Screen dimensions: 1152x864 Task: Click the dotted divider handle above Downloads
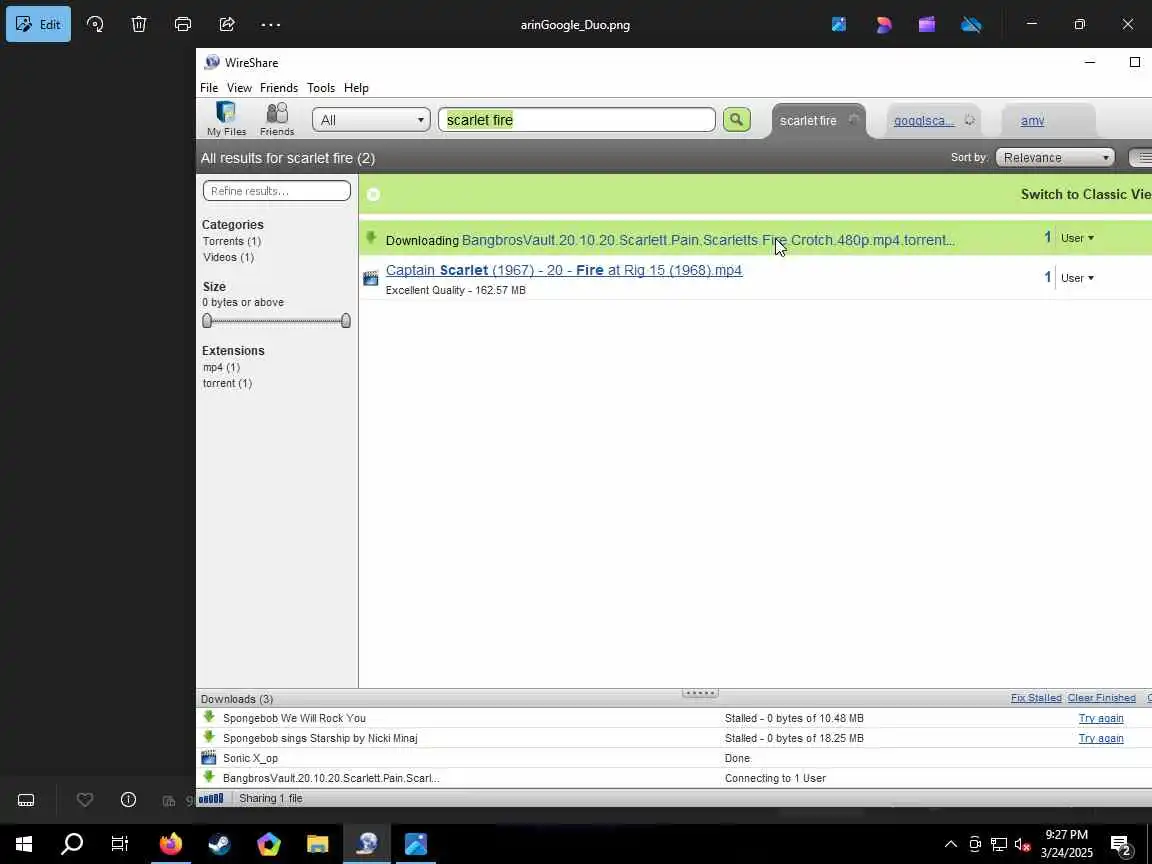coord(699,693)
